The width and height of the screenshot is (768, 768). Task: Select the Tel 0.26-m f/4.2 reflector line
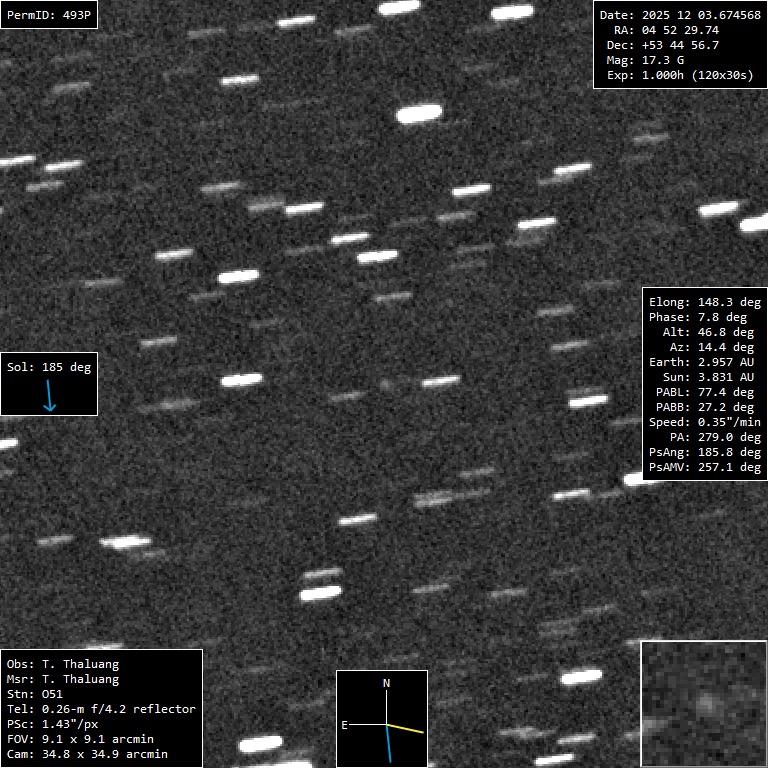click(101, 709)
